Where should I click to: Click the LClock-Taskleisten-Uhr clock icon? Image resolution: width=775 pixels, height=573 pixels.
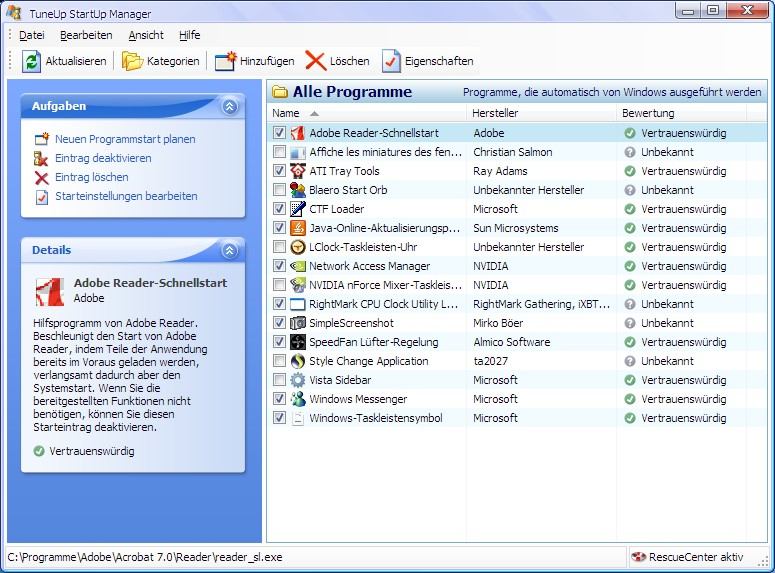[x=298, y=247]
